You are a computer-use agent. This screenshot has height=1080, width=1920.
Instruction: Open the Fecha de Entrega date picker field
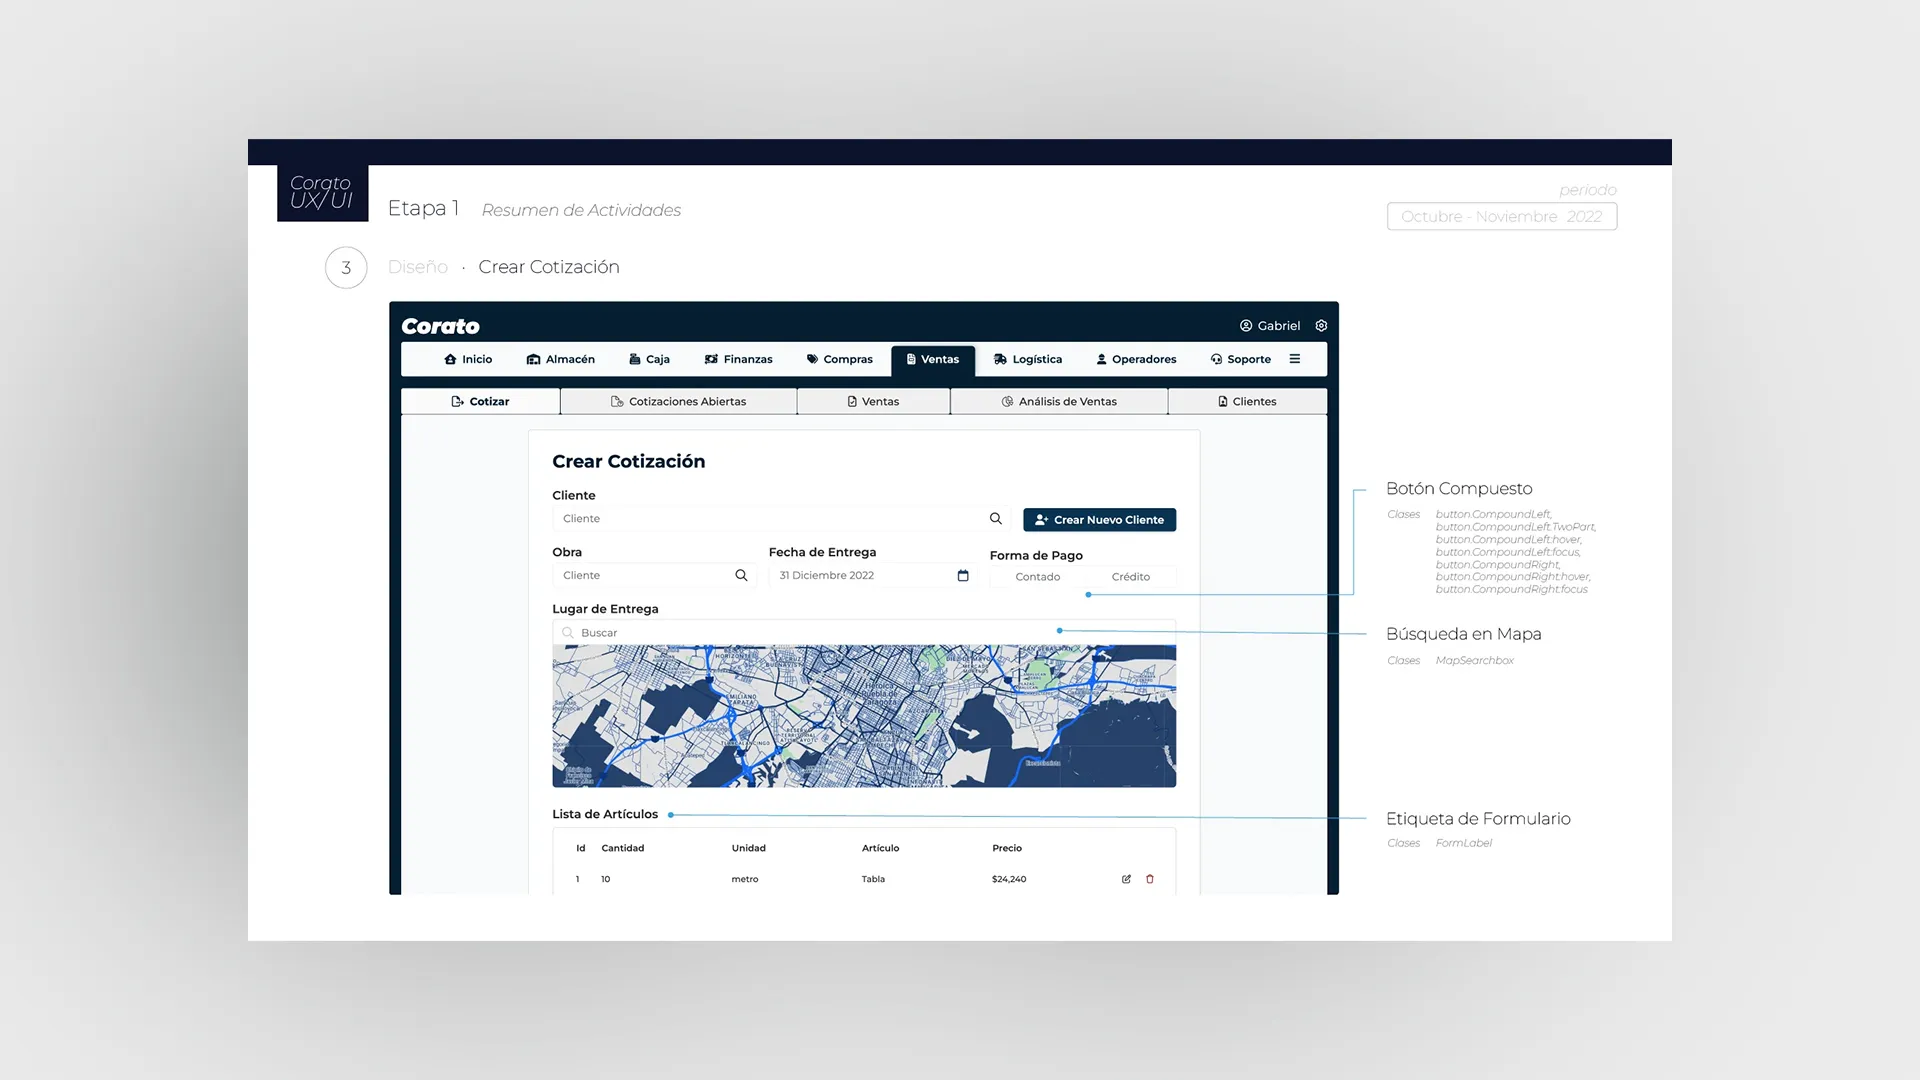tap(860, 576)
